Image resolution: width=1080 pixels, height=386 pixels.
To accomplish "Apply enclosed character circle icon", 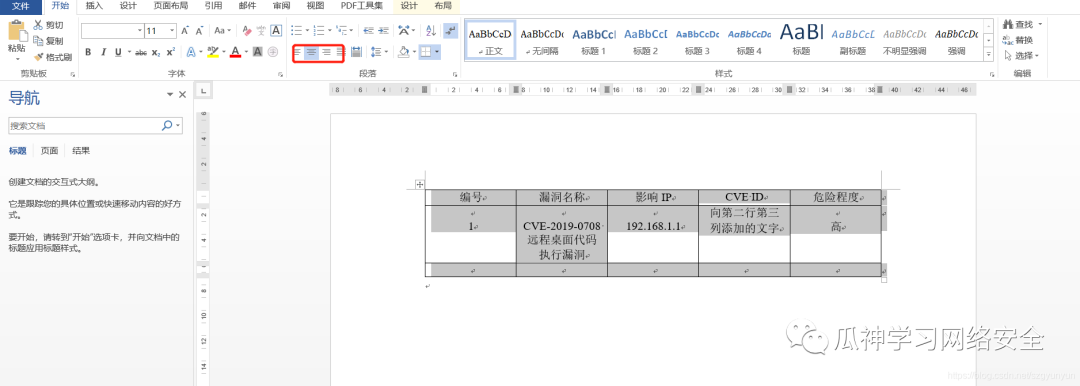I will click(x=273, y=52).
